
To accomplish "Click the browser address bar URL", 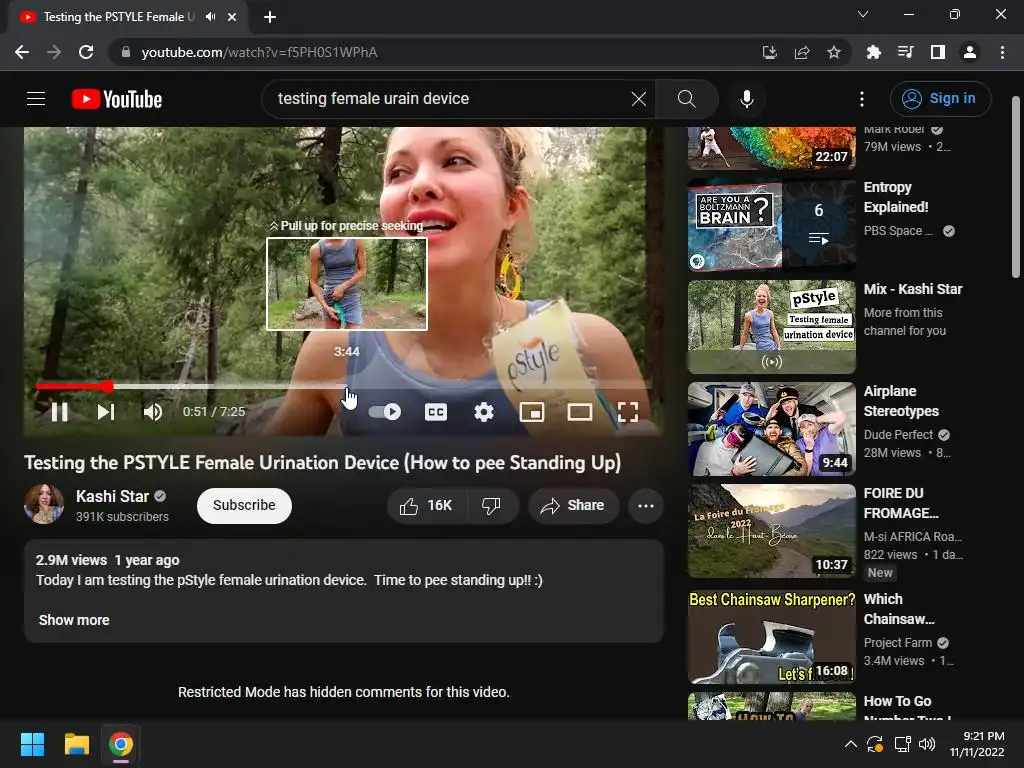I will coord(259,52).
